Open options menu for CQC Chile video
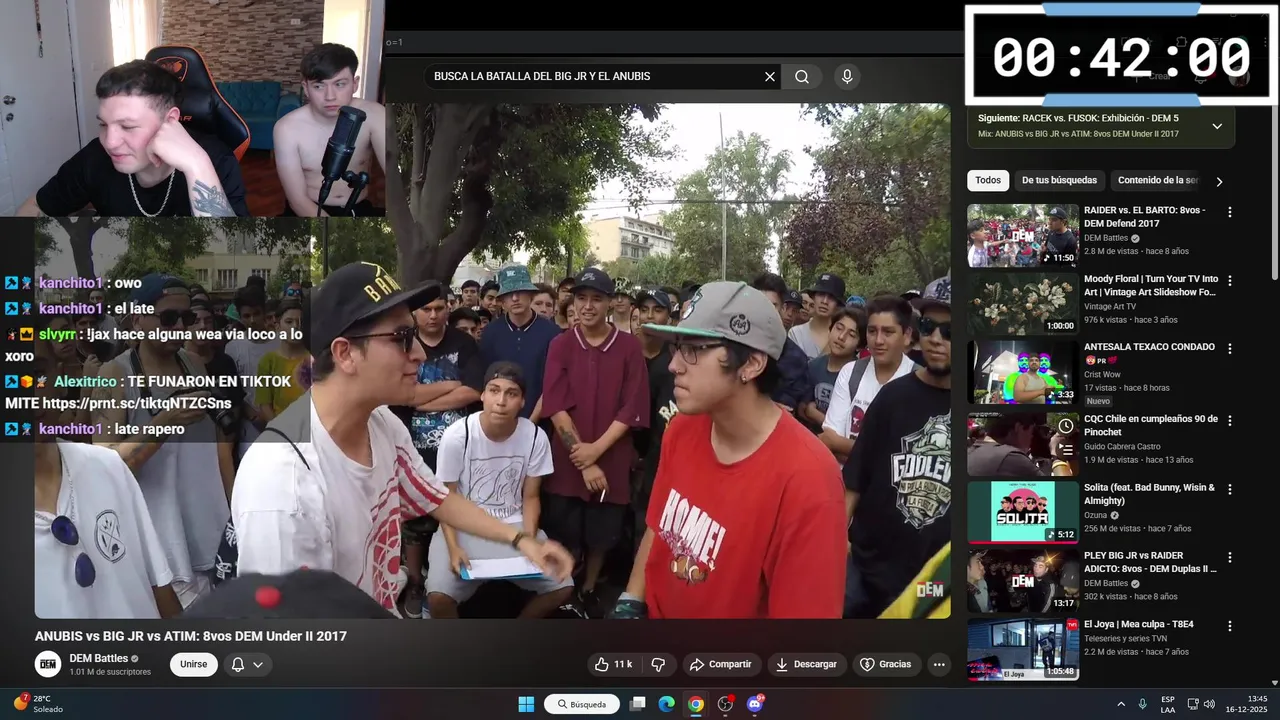The image size is (1280, 720). pos(1230,421)
